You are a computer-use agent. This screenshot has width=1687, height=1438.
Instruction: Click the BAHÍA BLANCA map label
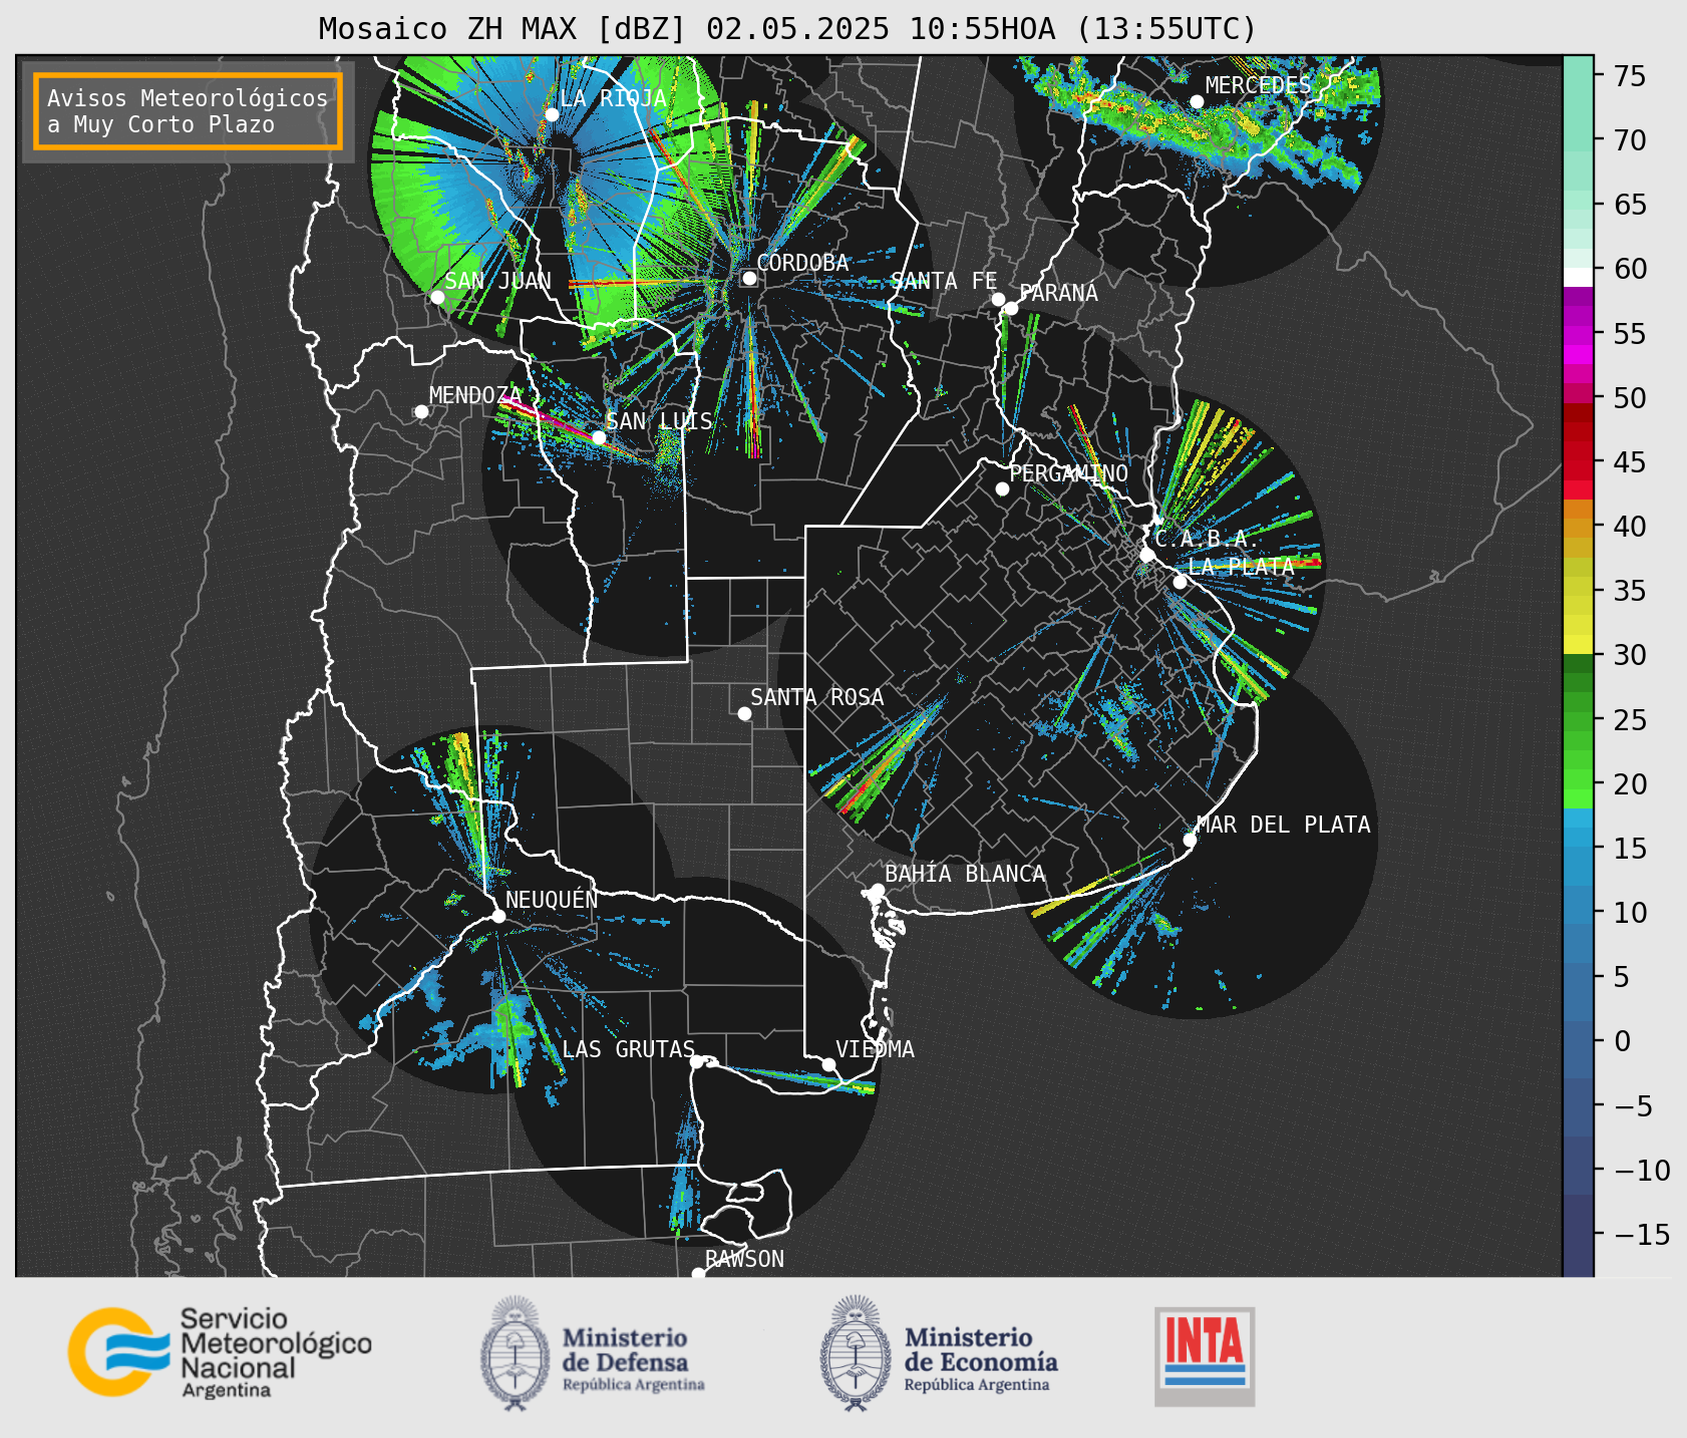(x=965, y=874)
